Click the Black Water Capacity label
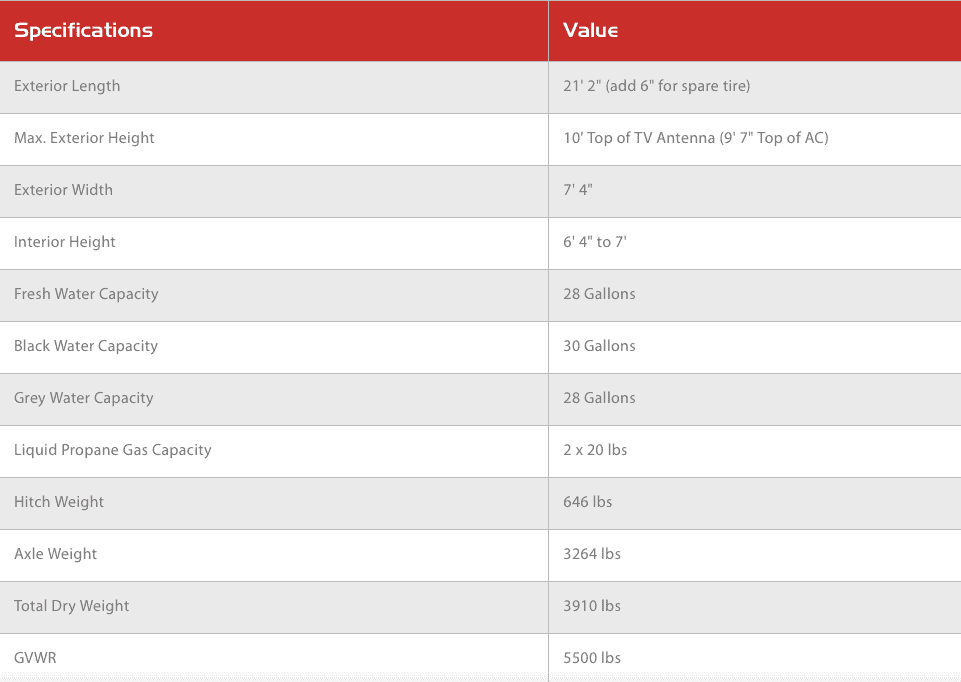This screenshot has height=682, width=961. click(x=86, y=346)
